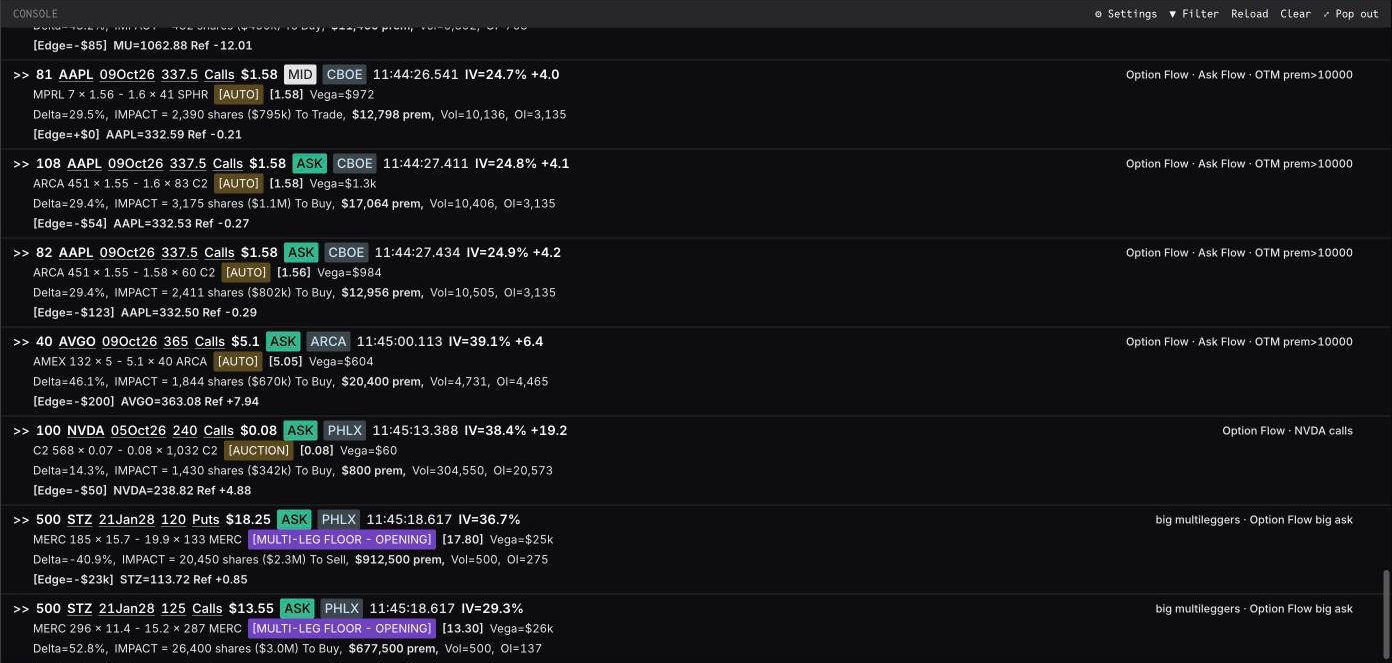Pop out the console window

tap(1350, 14)
